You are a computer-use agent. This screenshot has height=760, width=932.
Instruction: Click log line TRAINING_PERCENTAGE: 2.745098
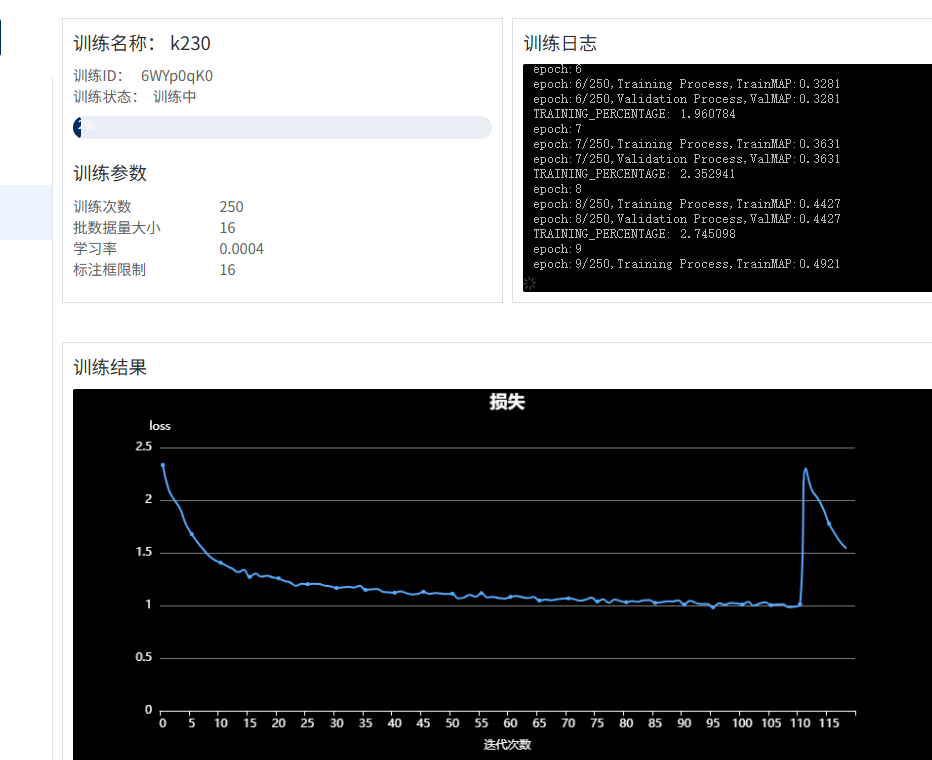pyautogui.click(x=634, y=234)
